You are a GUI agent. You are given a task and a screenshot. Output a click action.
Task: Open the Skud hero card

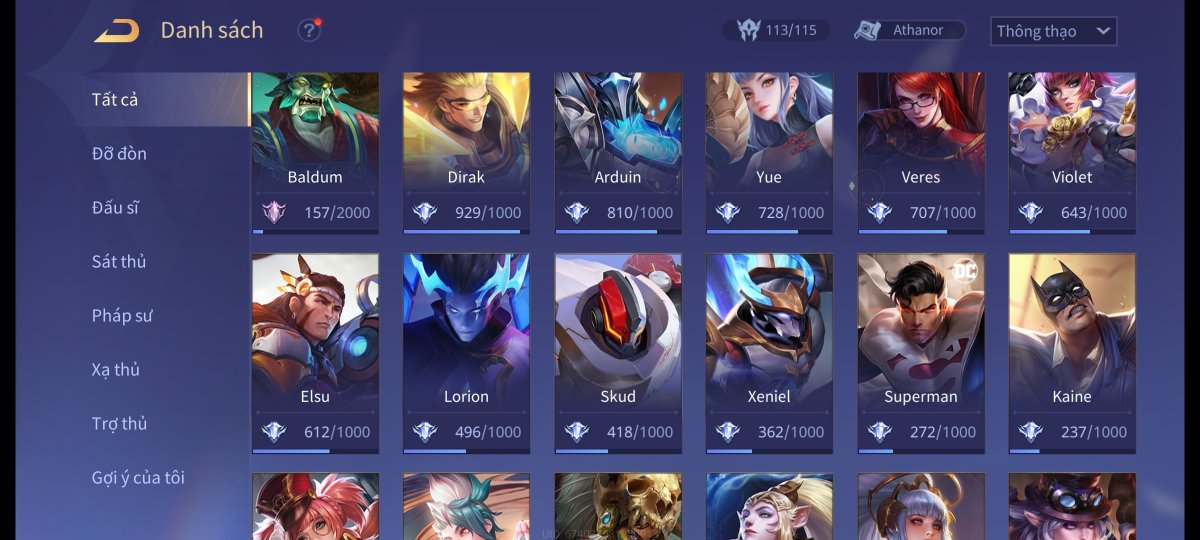pyautogui.click(x=618, y=354)
